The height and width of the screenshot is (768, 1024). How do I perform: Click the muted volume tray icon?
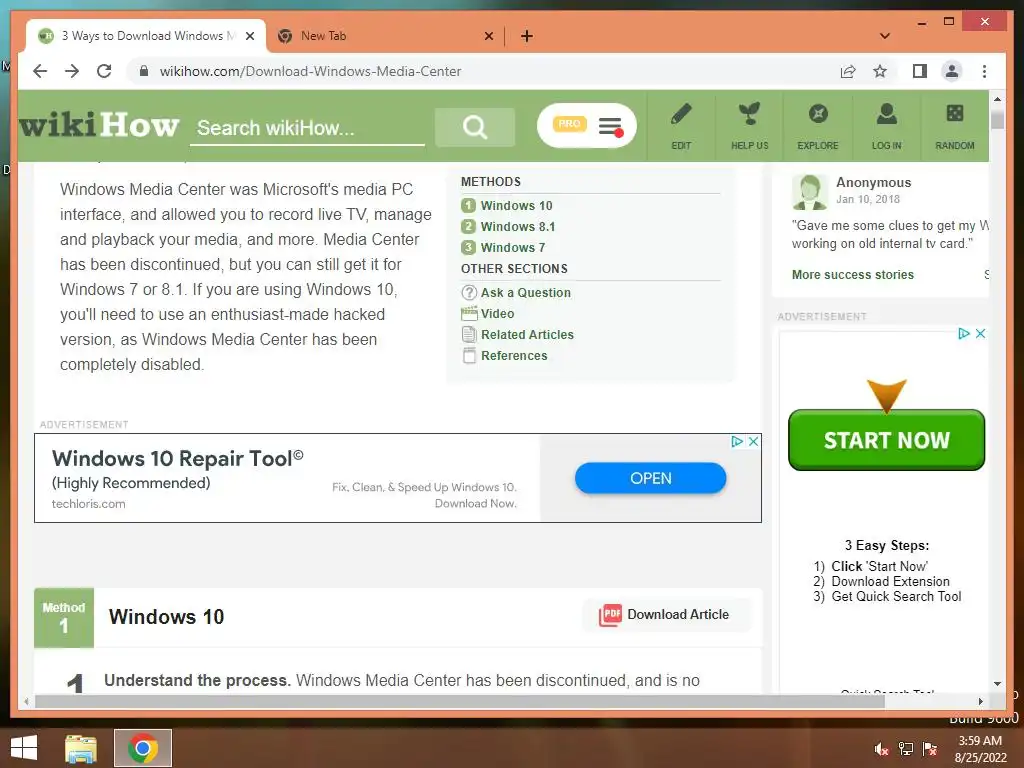coord(881,749)
